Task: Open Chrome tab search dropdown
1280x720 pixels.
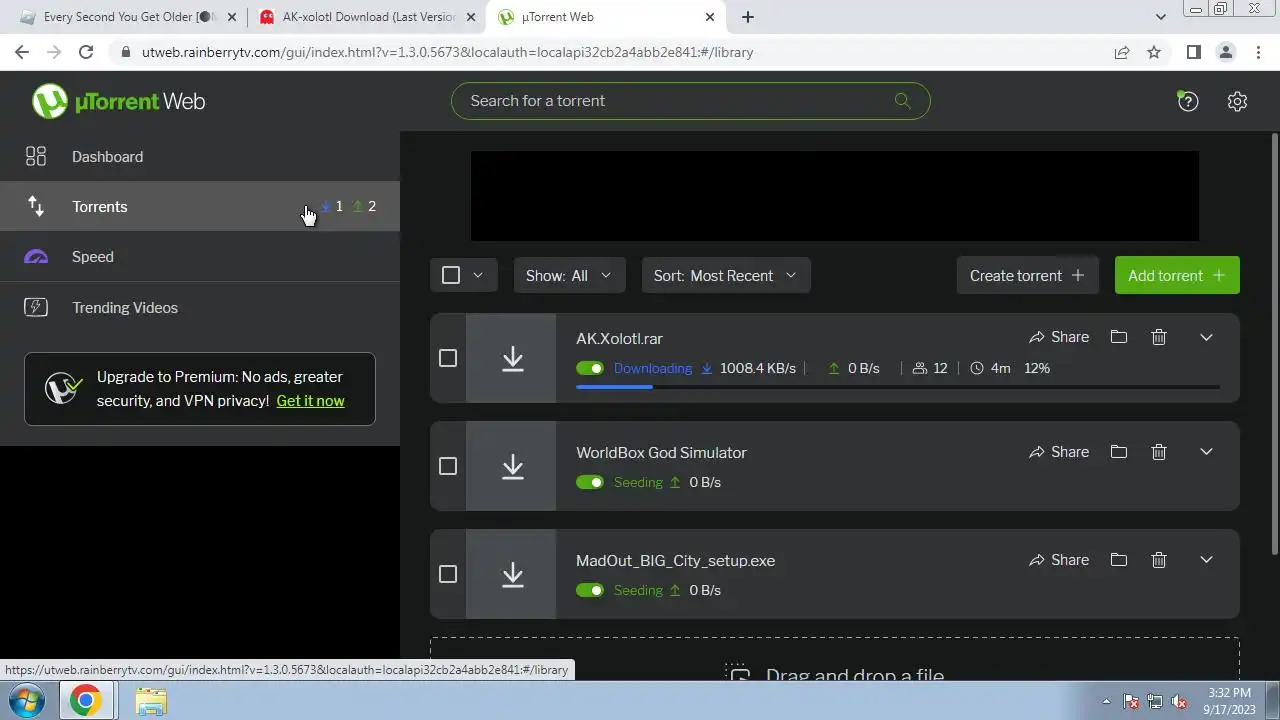Action: tap(1160, 17)
